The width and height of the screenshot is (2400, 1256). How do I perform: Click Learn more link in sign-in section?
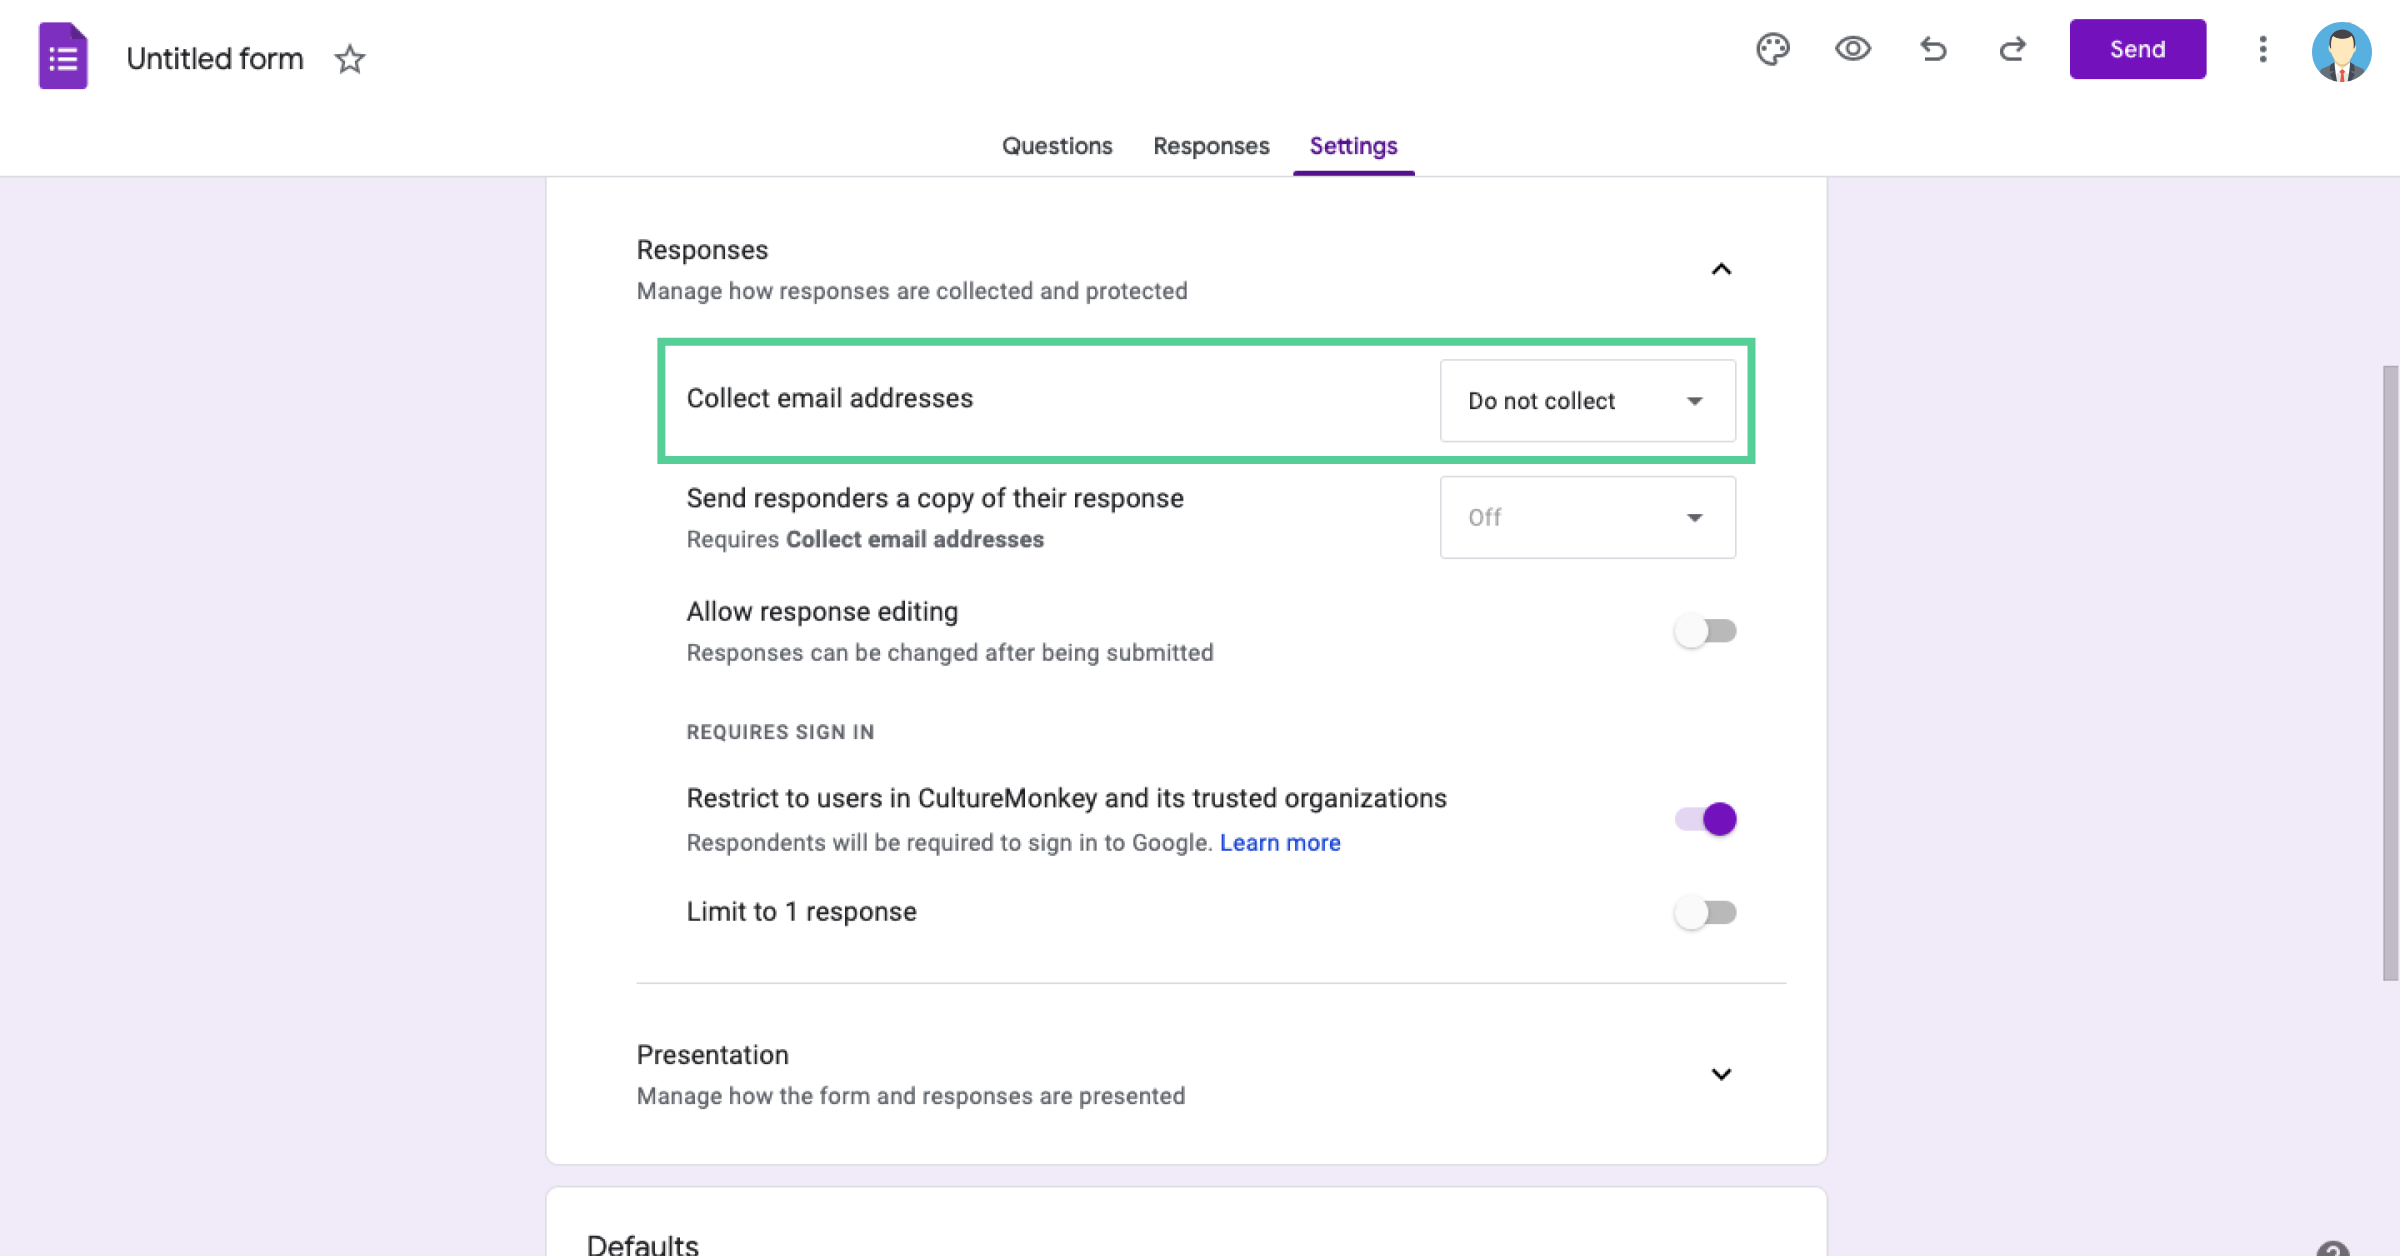1281,842
